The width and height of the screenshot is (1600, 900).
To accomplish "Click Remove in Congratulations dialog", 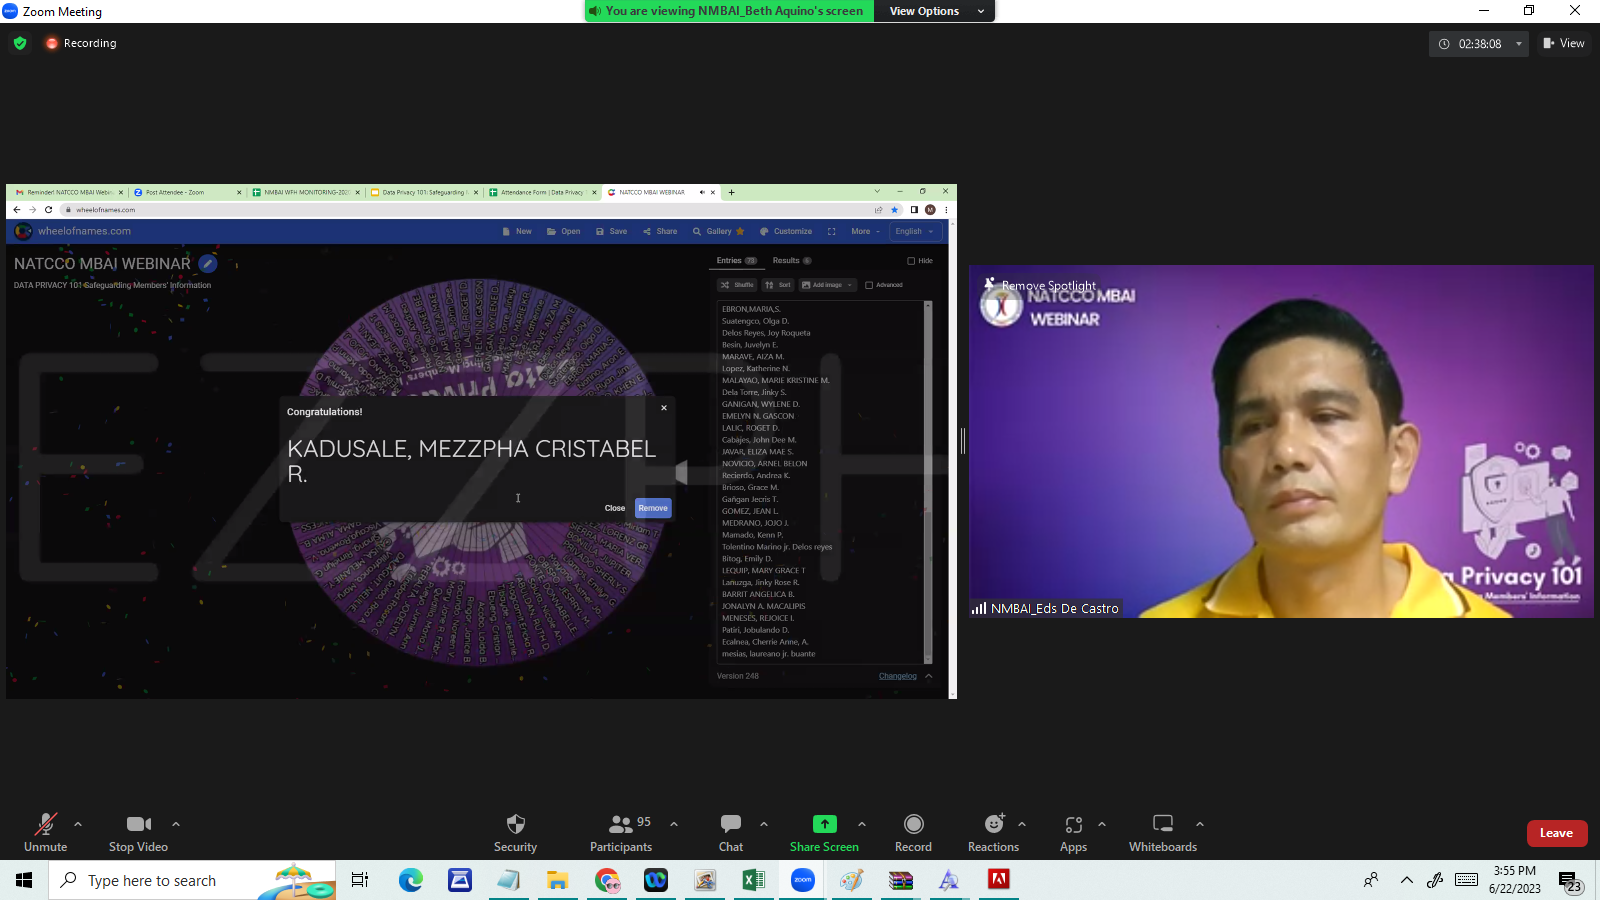I will tap(653, 508).
